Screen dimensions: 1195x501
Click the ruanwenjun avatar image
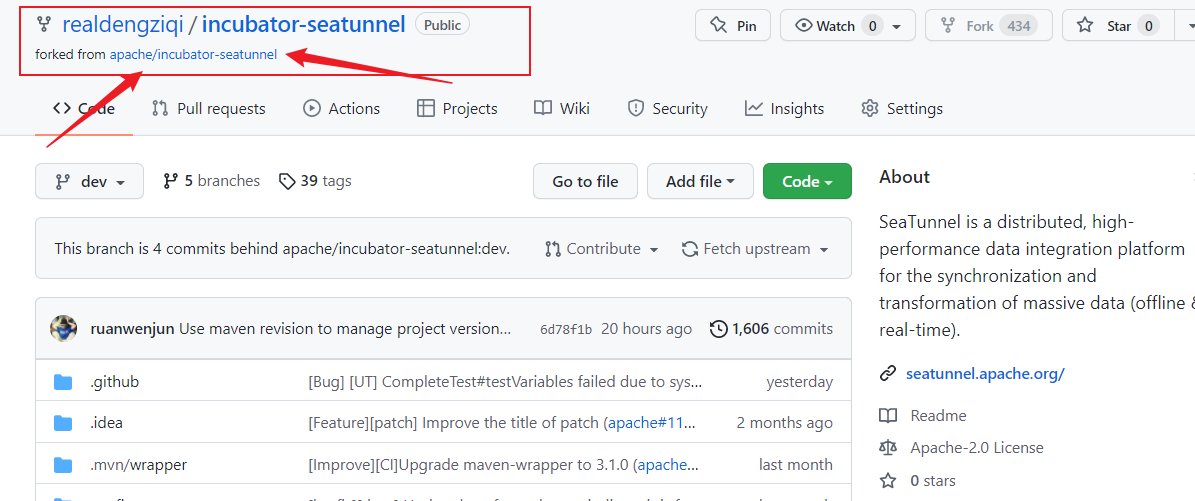(64, 329)
